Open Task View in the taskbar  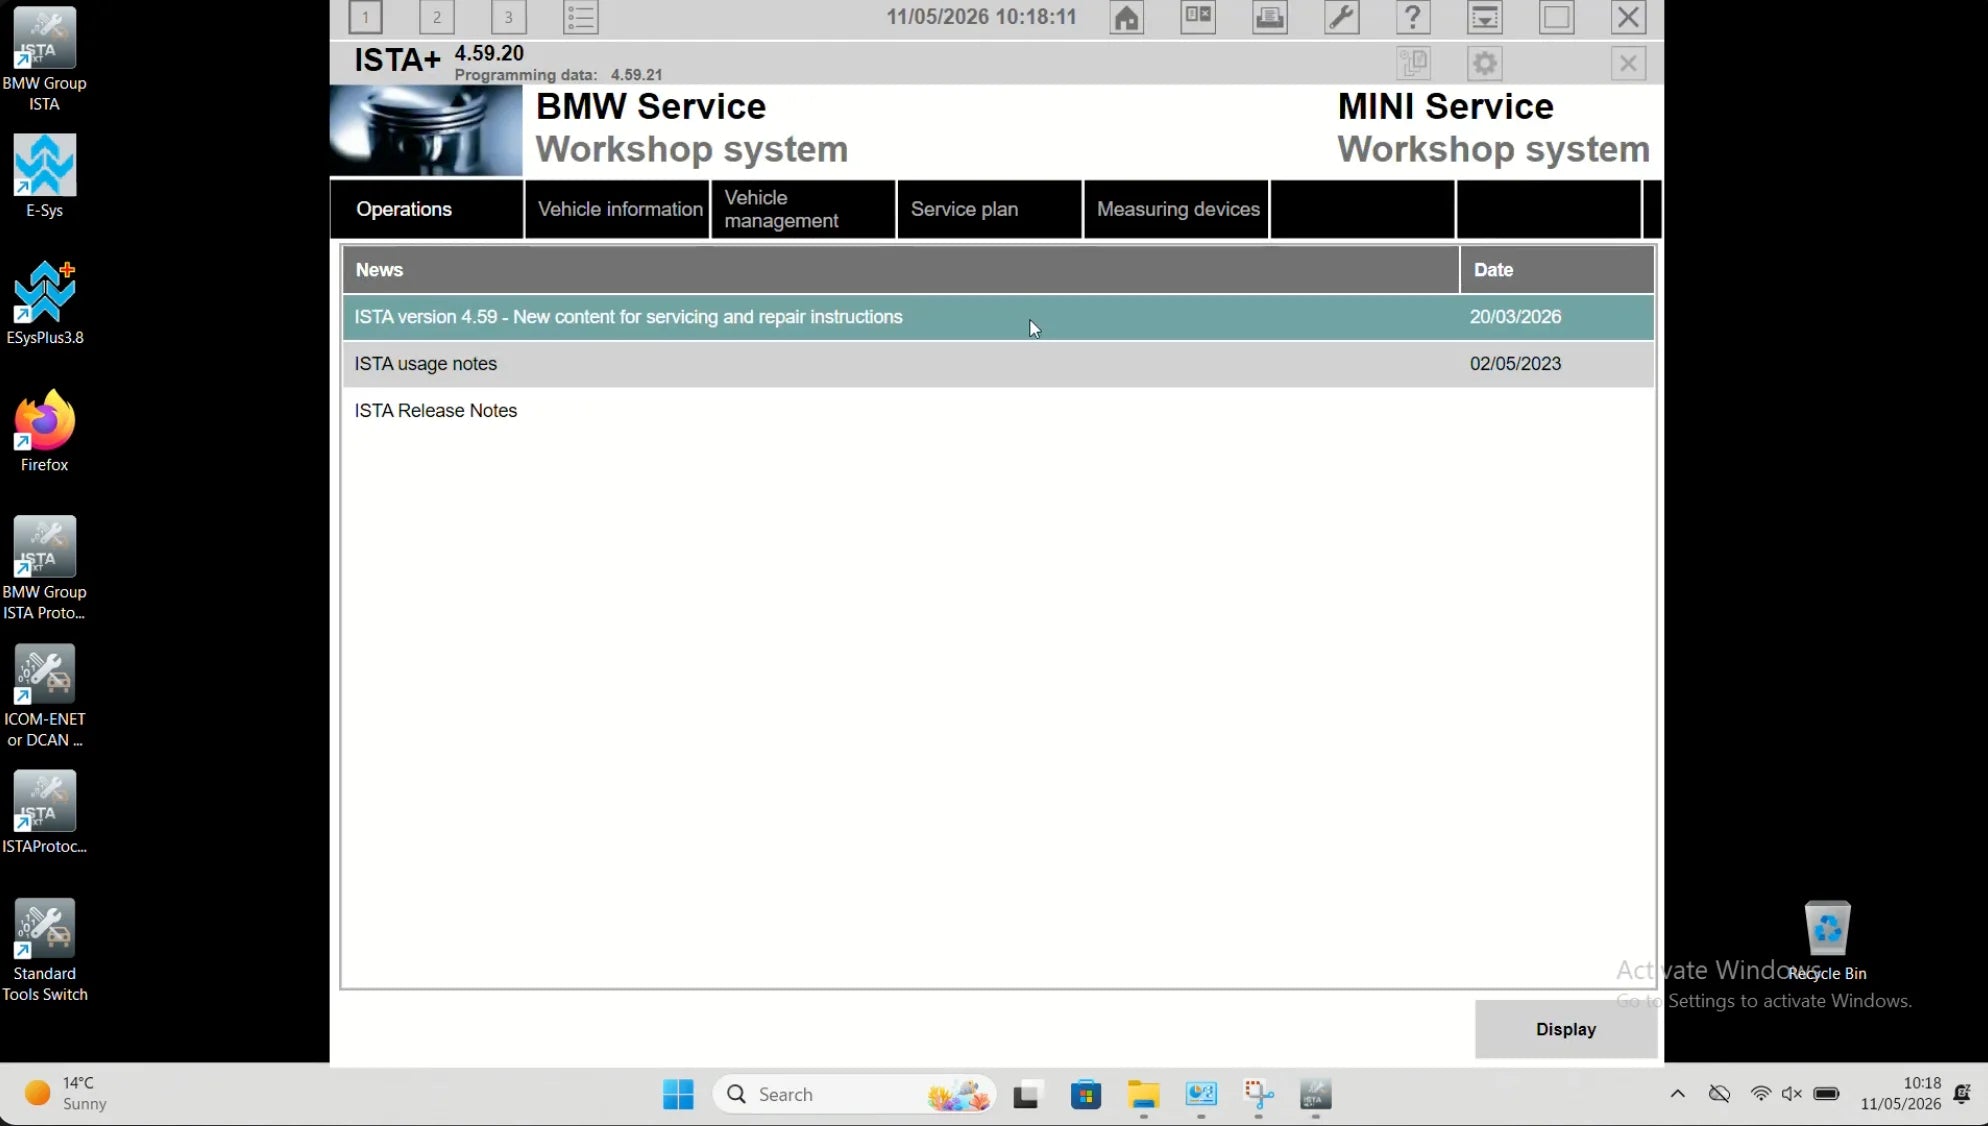tap(1026, 1095)
